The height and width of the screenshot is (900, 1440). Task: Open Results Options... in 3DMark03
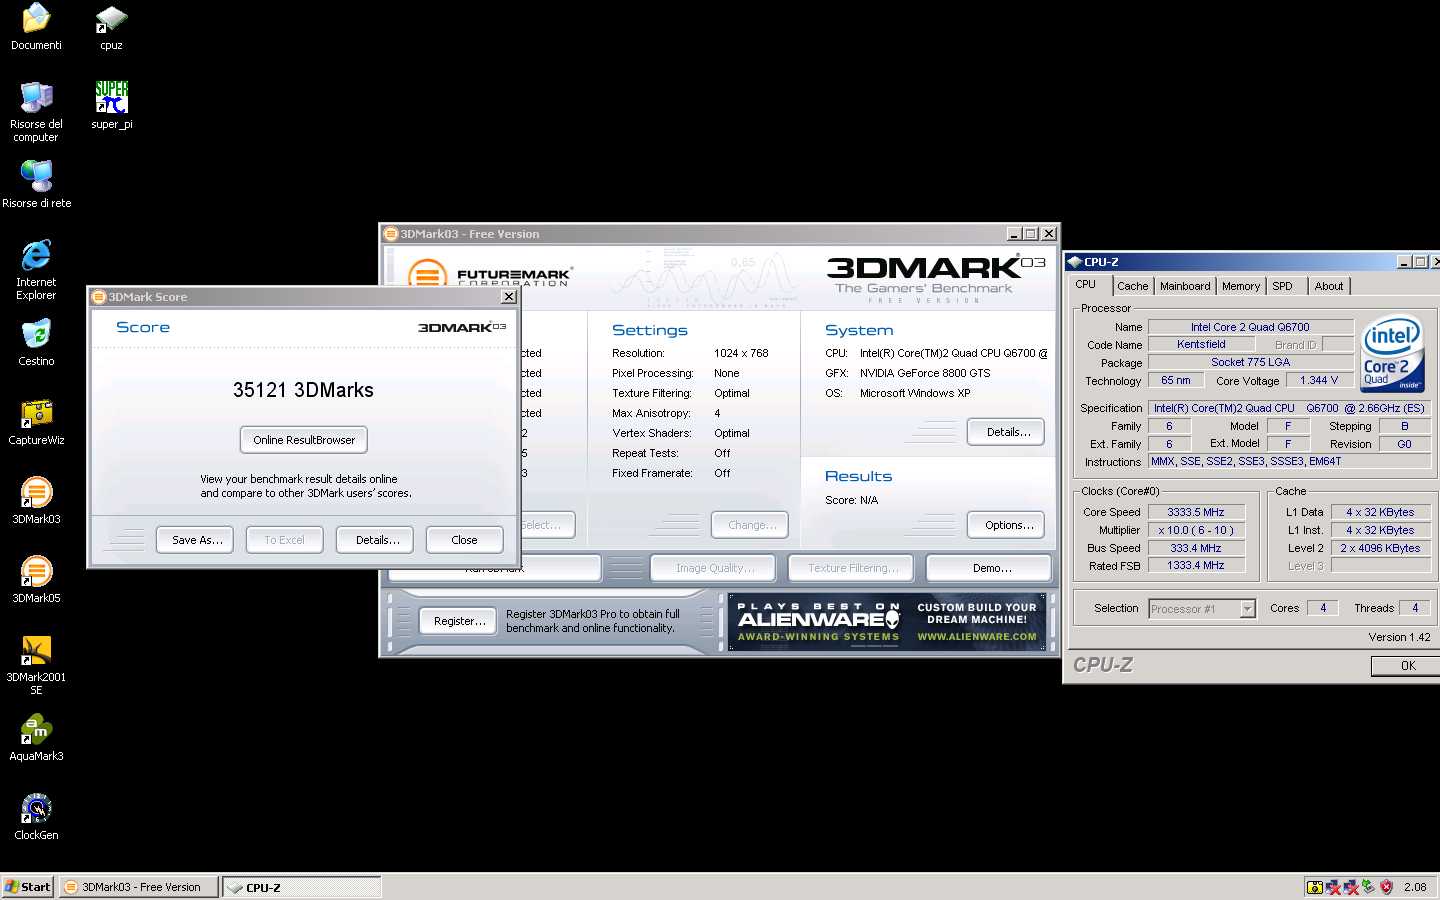pos(1006,525)
